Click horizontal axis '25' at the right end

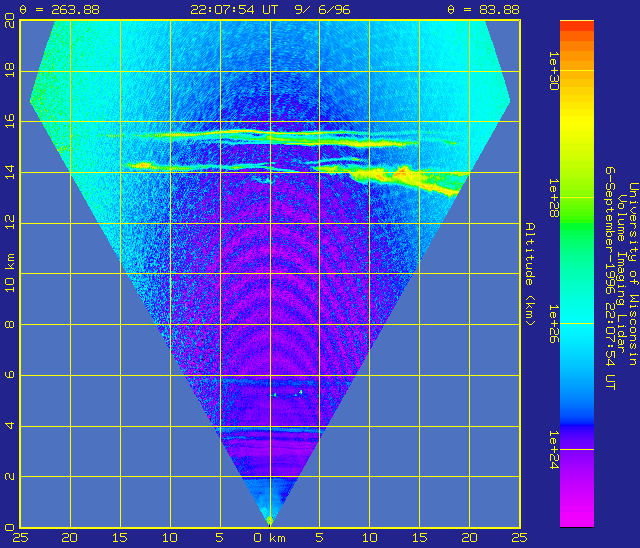[519, 538]
